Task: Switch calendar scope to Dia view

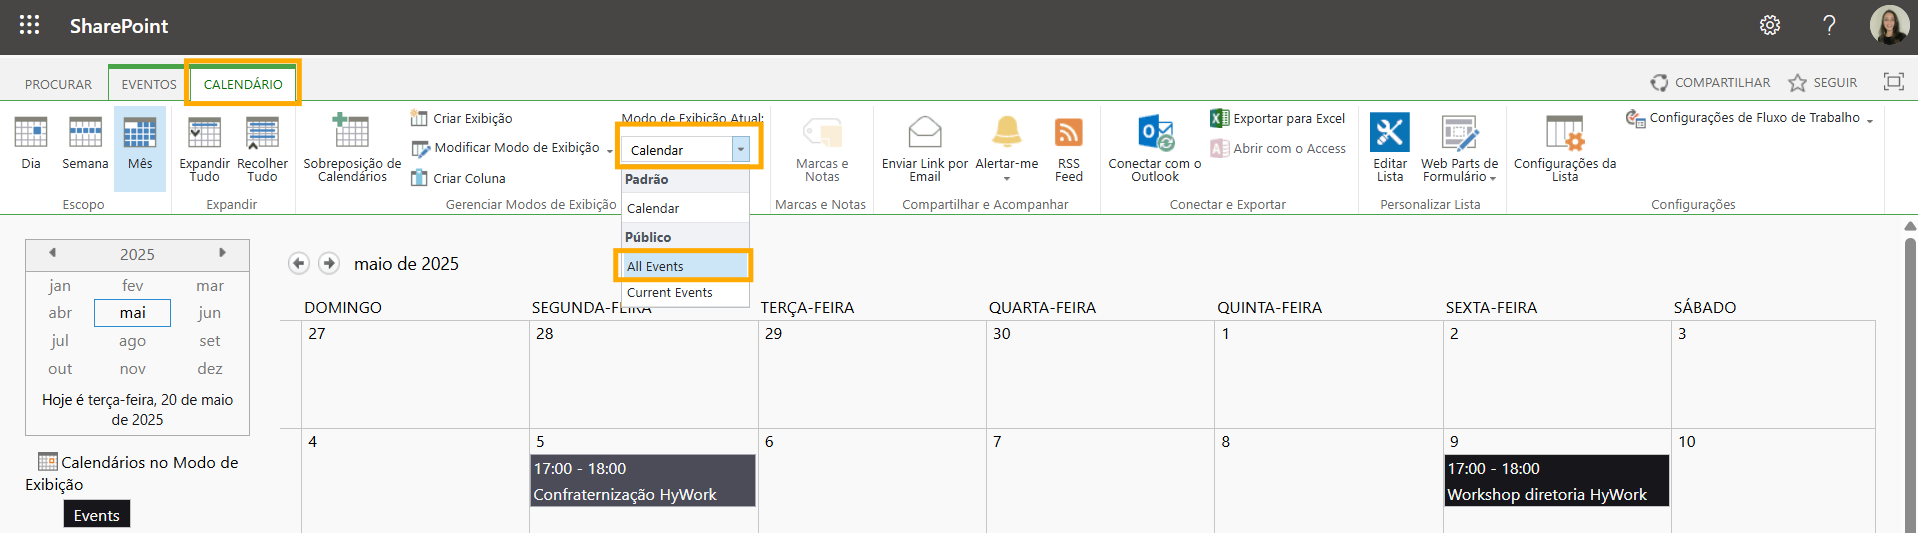Action: click(31, 143)
